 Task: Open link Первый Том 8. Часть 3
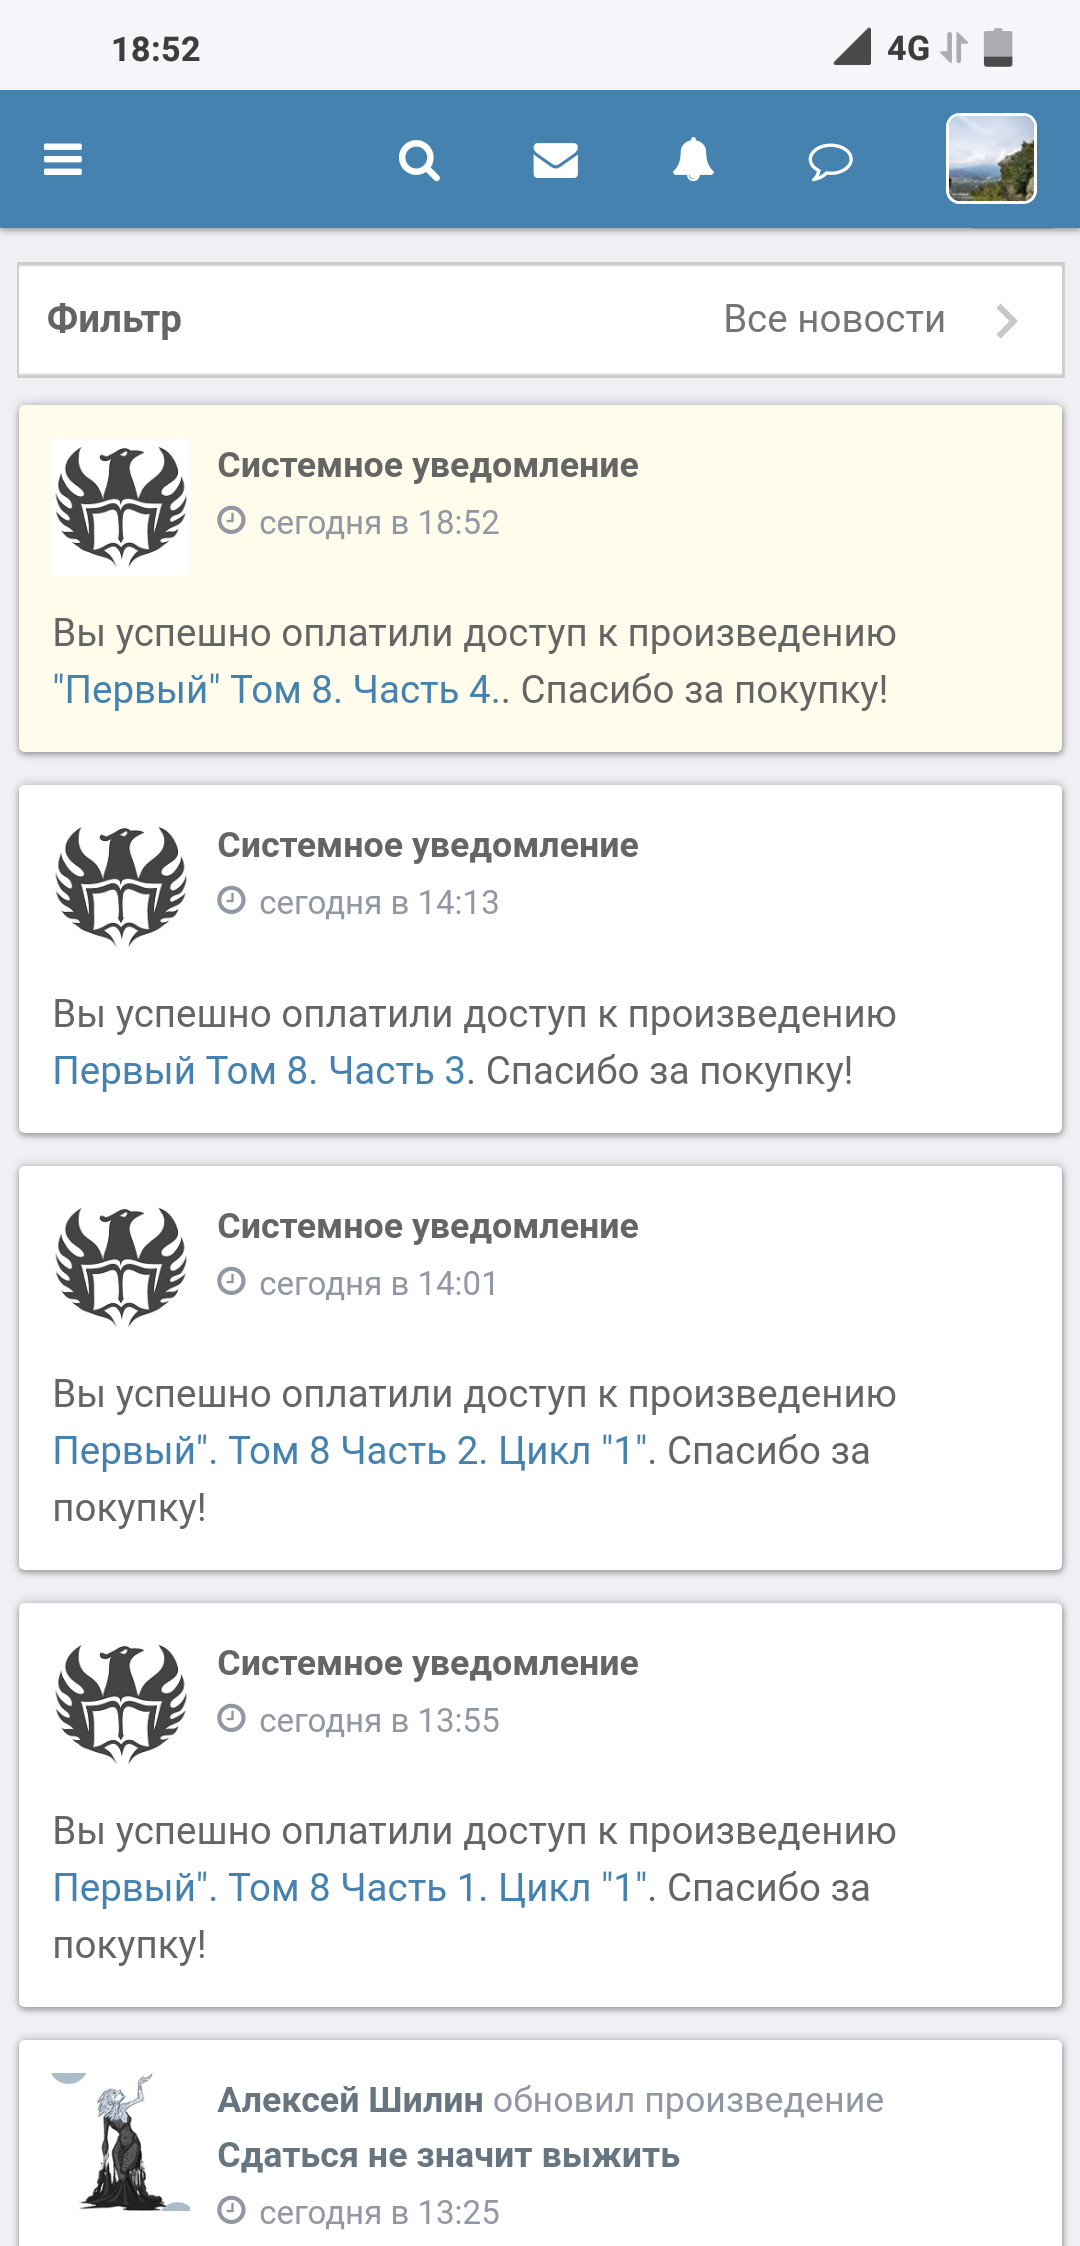click(x=260, y=1071)
